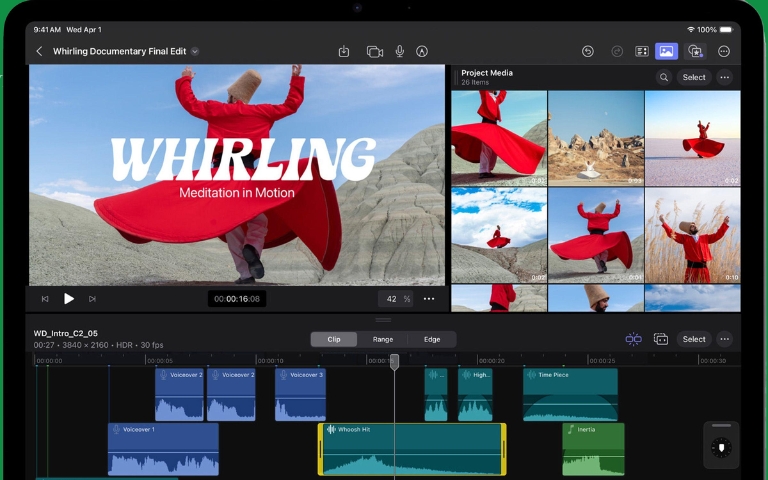This screenshot has height=480, width=768.
Task: Toggle the inspector panel icon
Action: pyautogui.click(x=642, y=51)
